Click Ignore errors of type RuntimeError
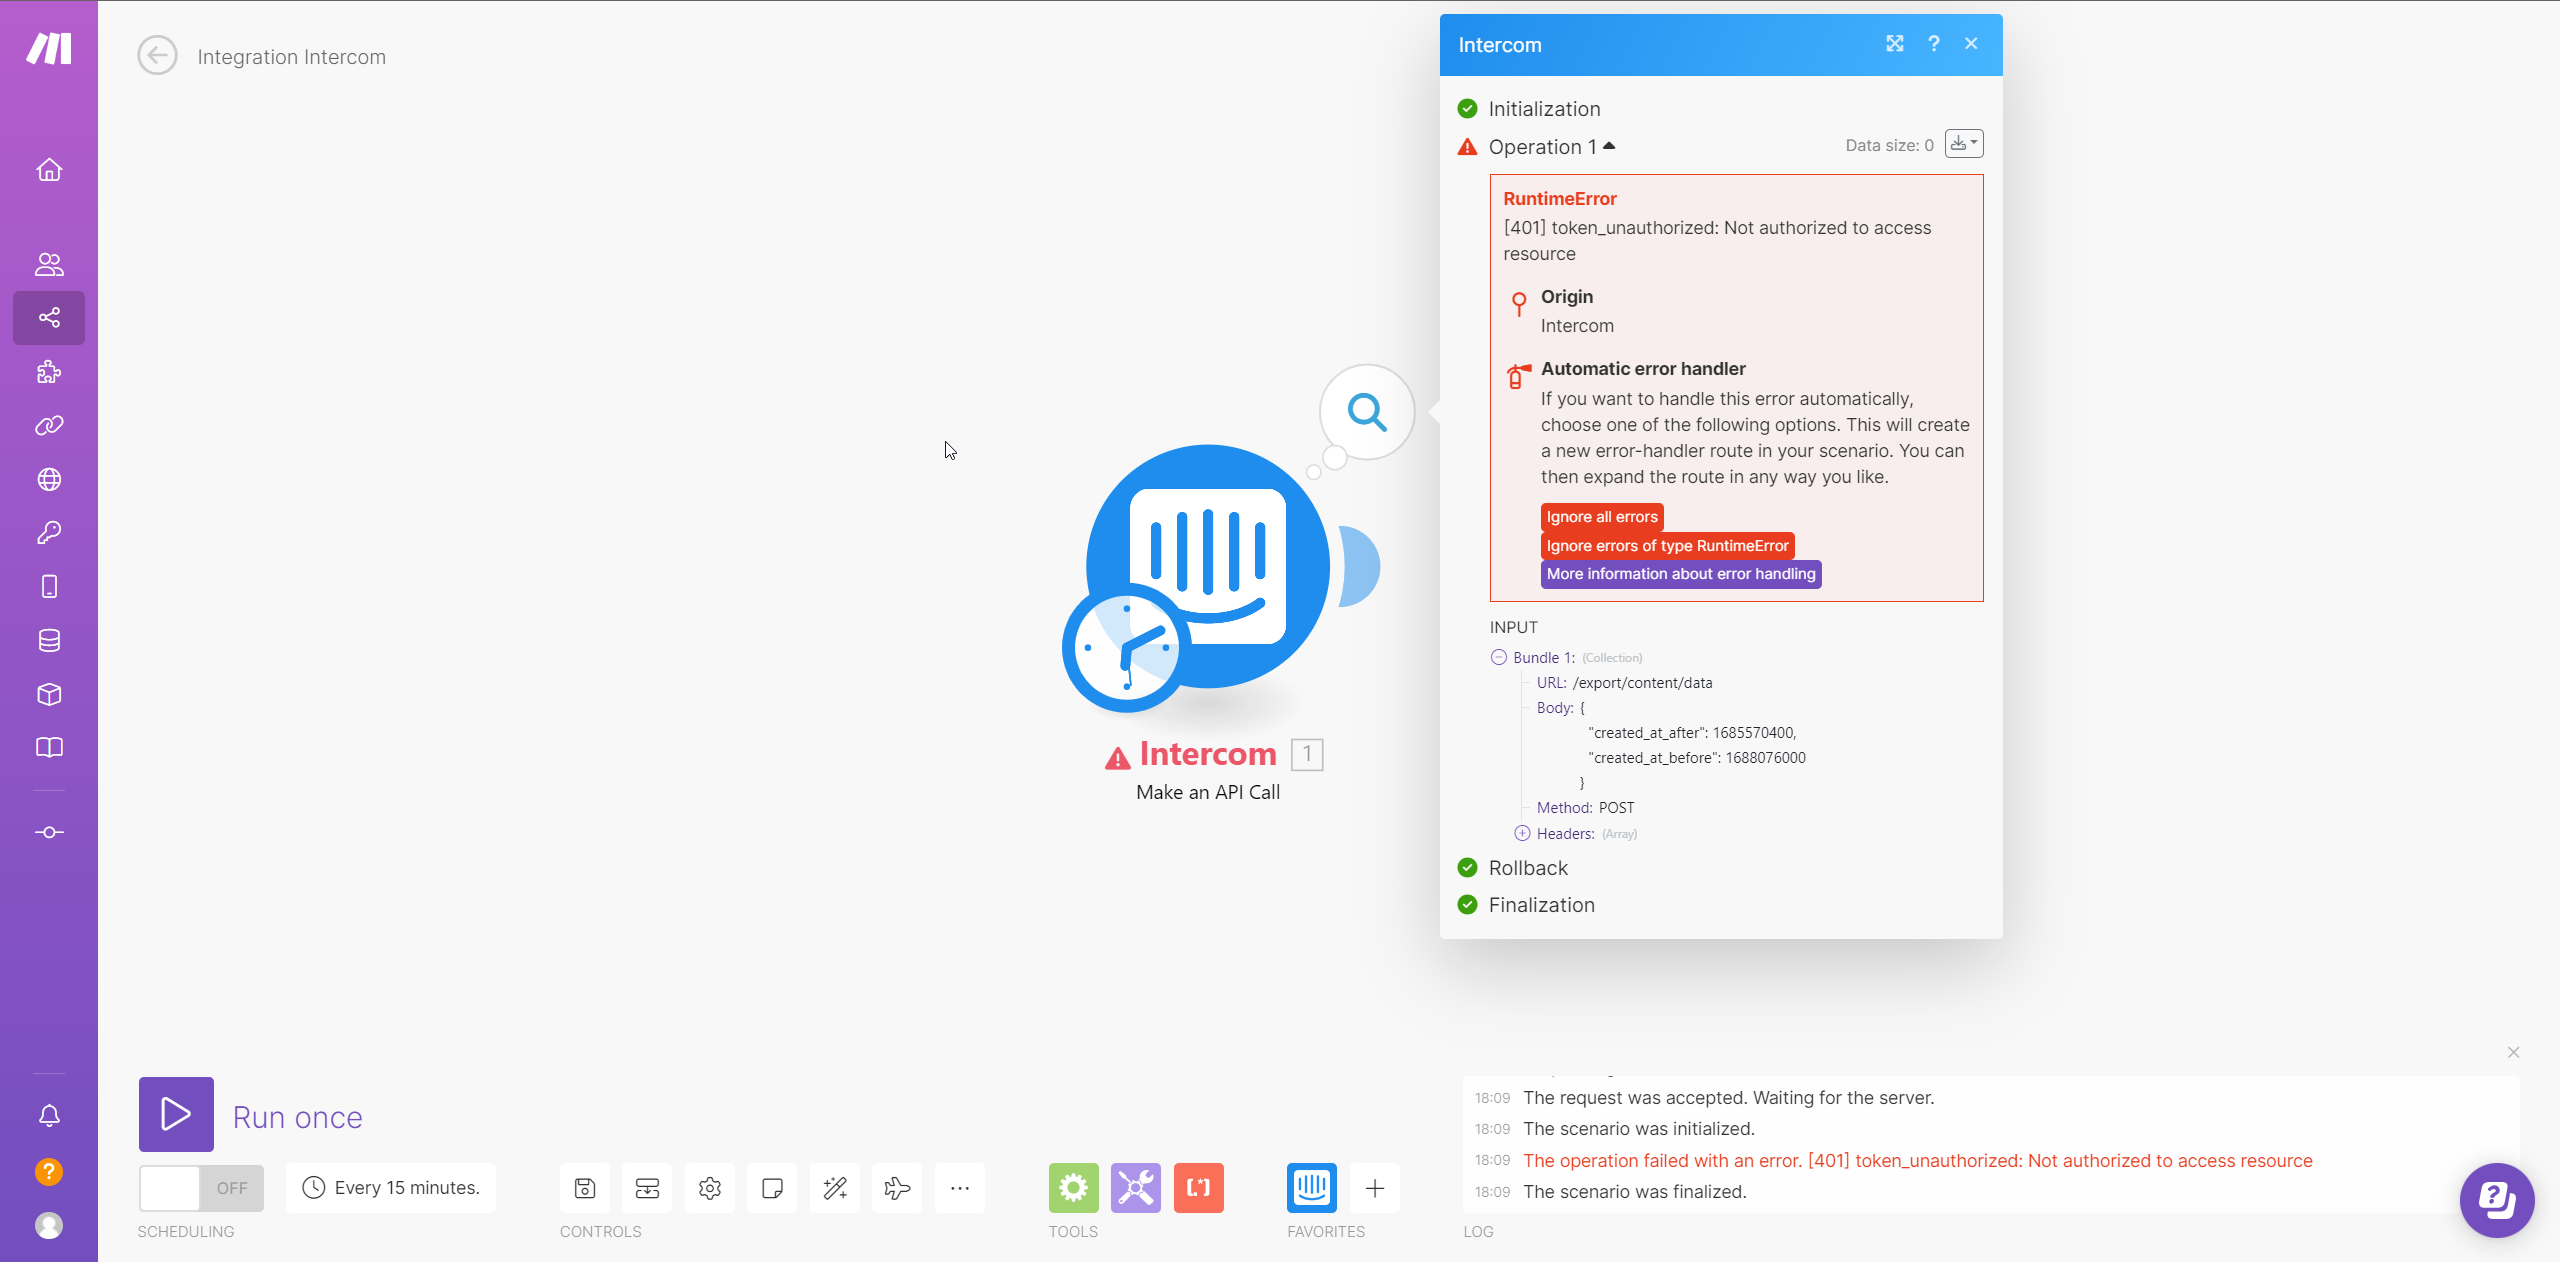The height and width of the screenshot is (1262, 2560). click(1667, 546)
